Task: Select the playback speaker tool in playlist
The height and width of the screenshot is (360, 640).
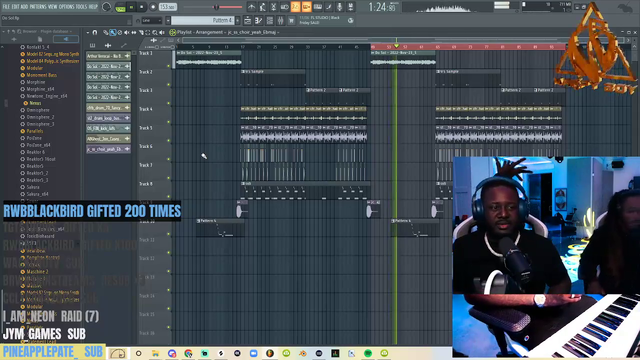Action: [162, 32]
